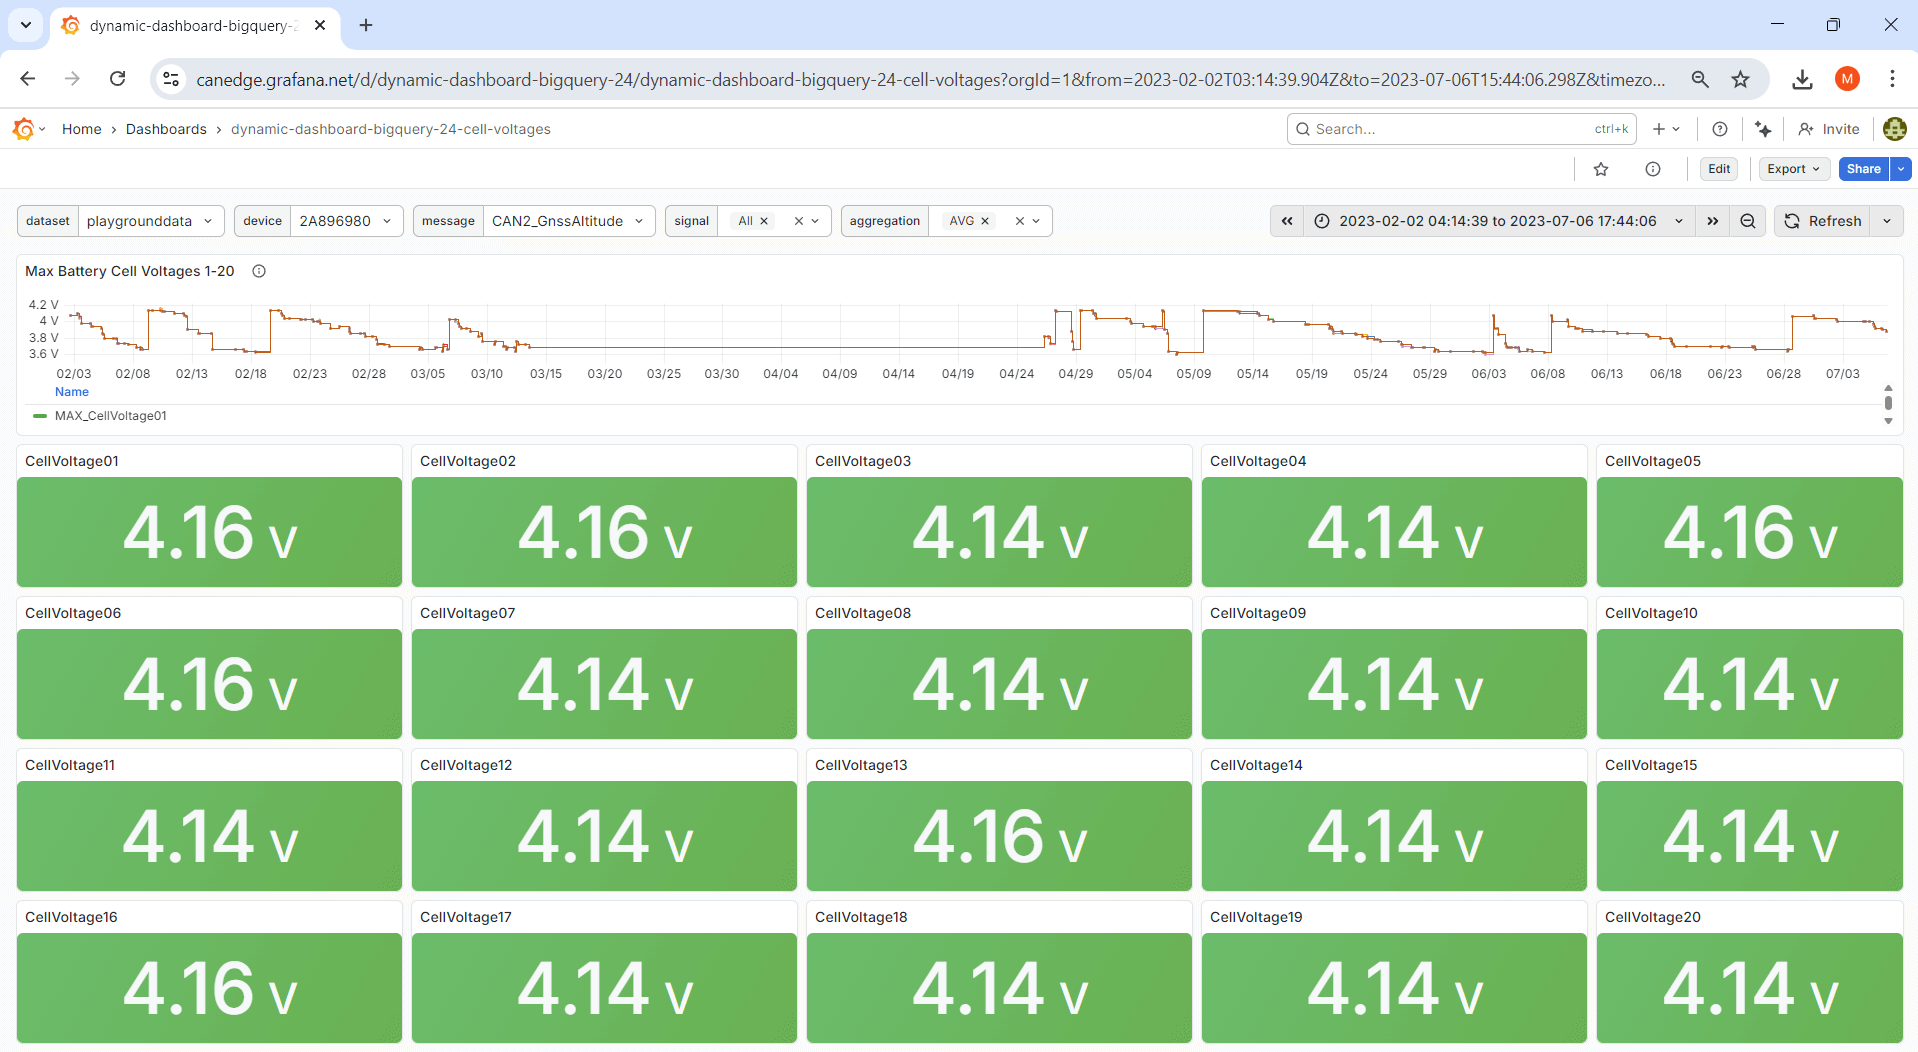Click the Refresh button
Viewport: 1918px width, 1052px height.
[x=1823, y=221]
